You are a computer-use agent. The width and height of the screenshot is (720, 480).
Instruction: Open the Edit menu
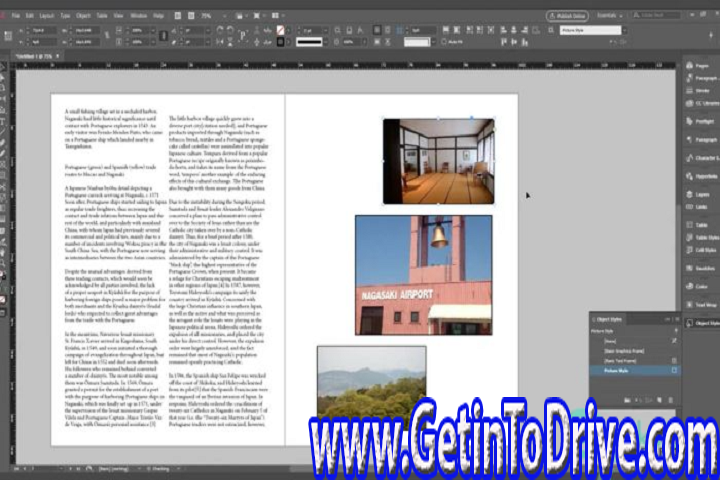30,16
